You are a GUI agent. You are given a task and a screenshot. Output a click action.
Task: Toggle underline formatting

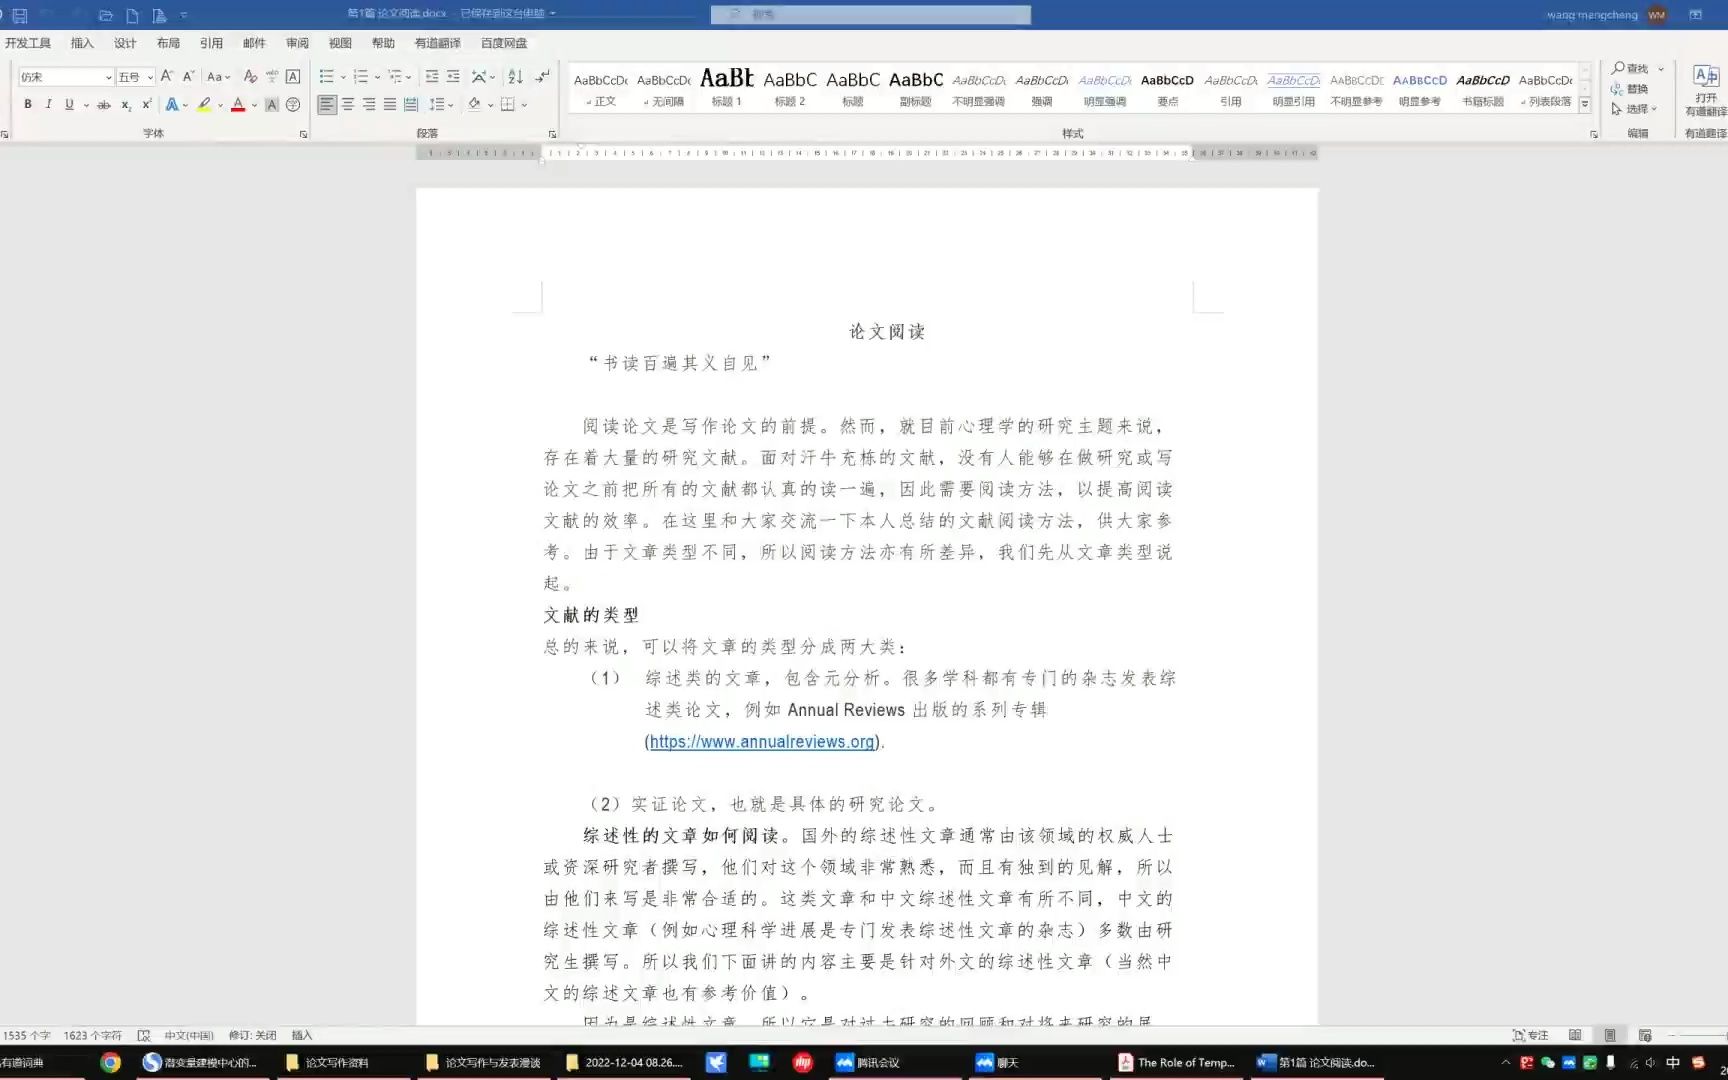tap(69, 104)
